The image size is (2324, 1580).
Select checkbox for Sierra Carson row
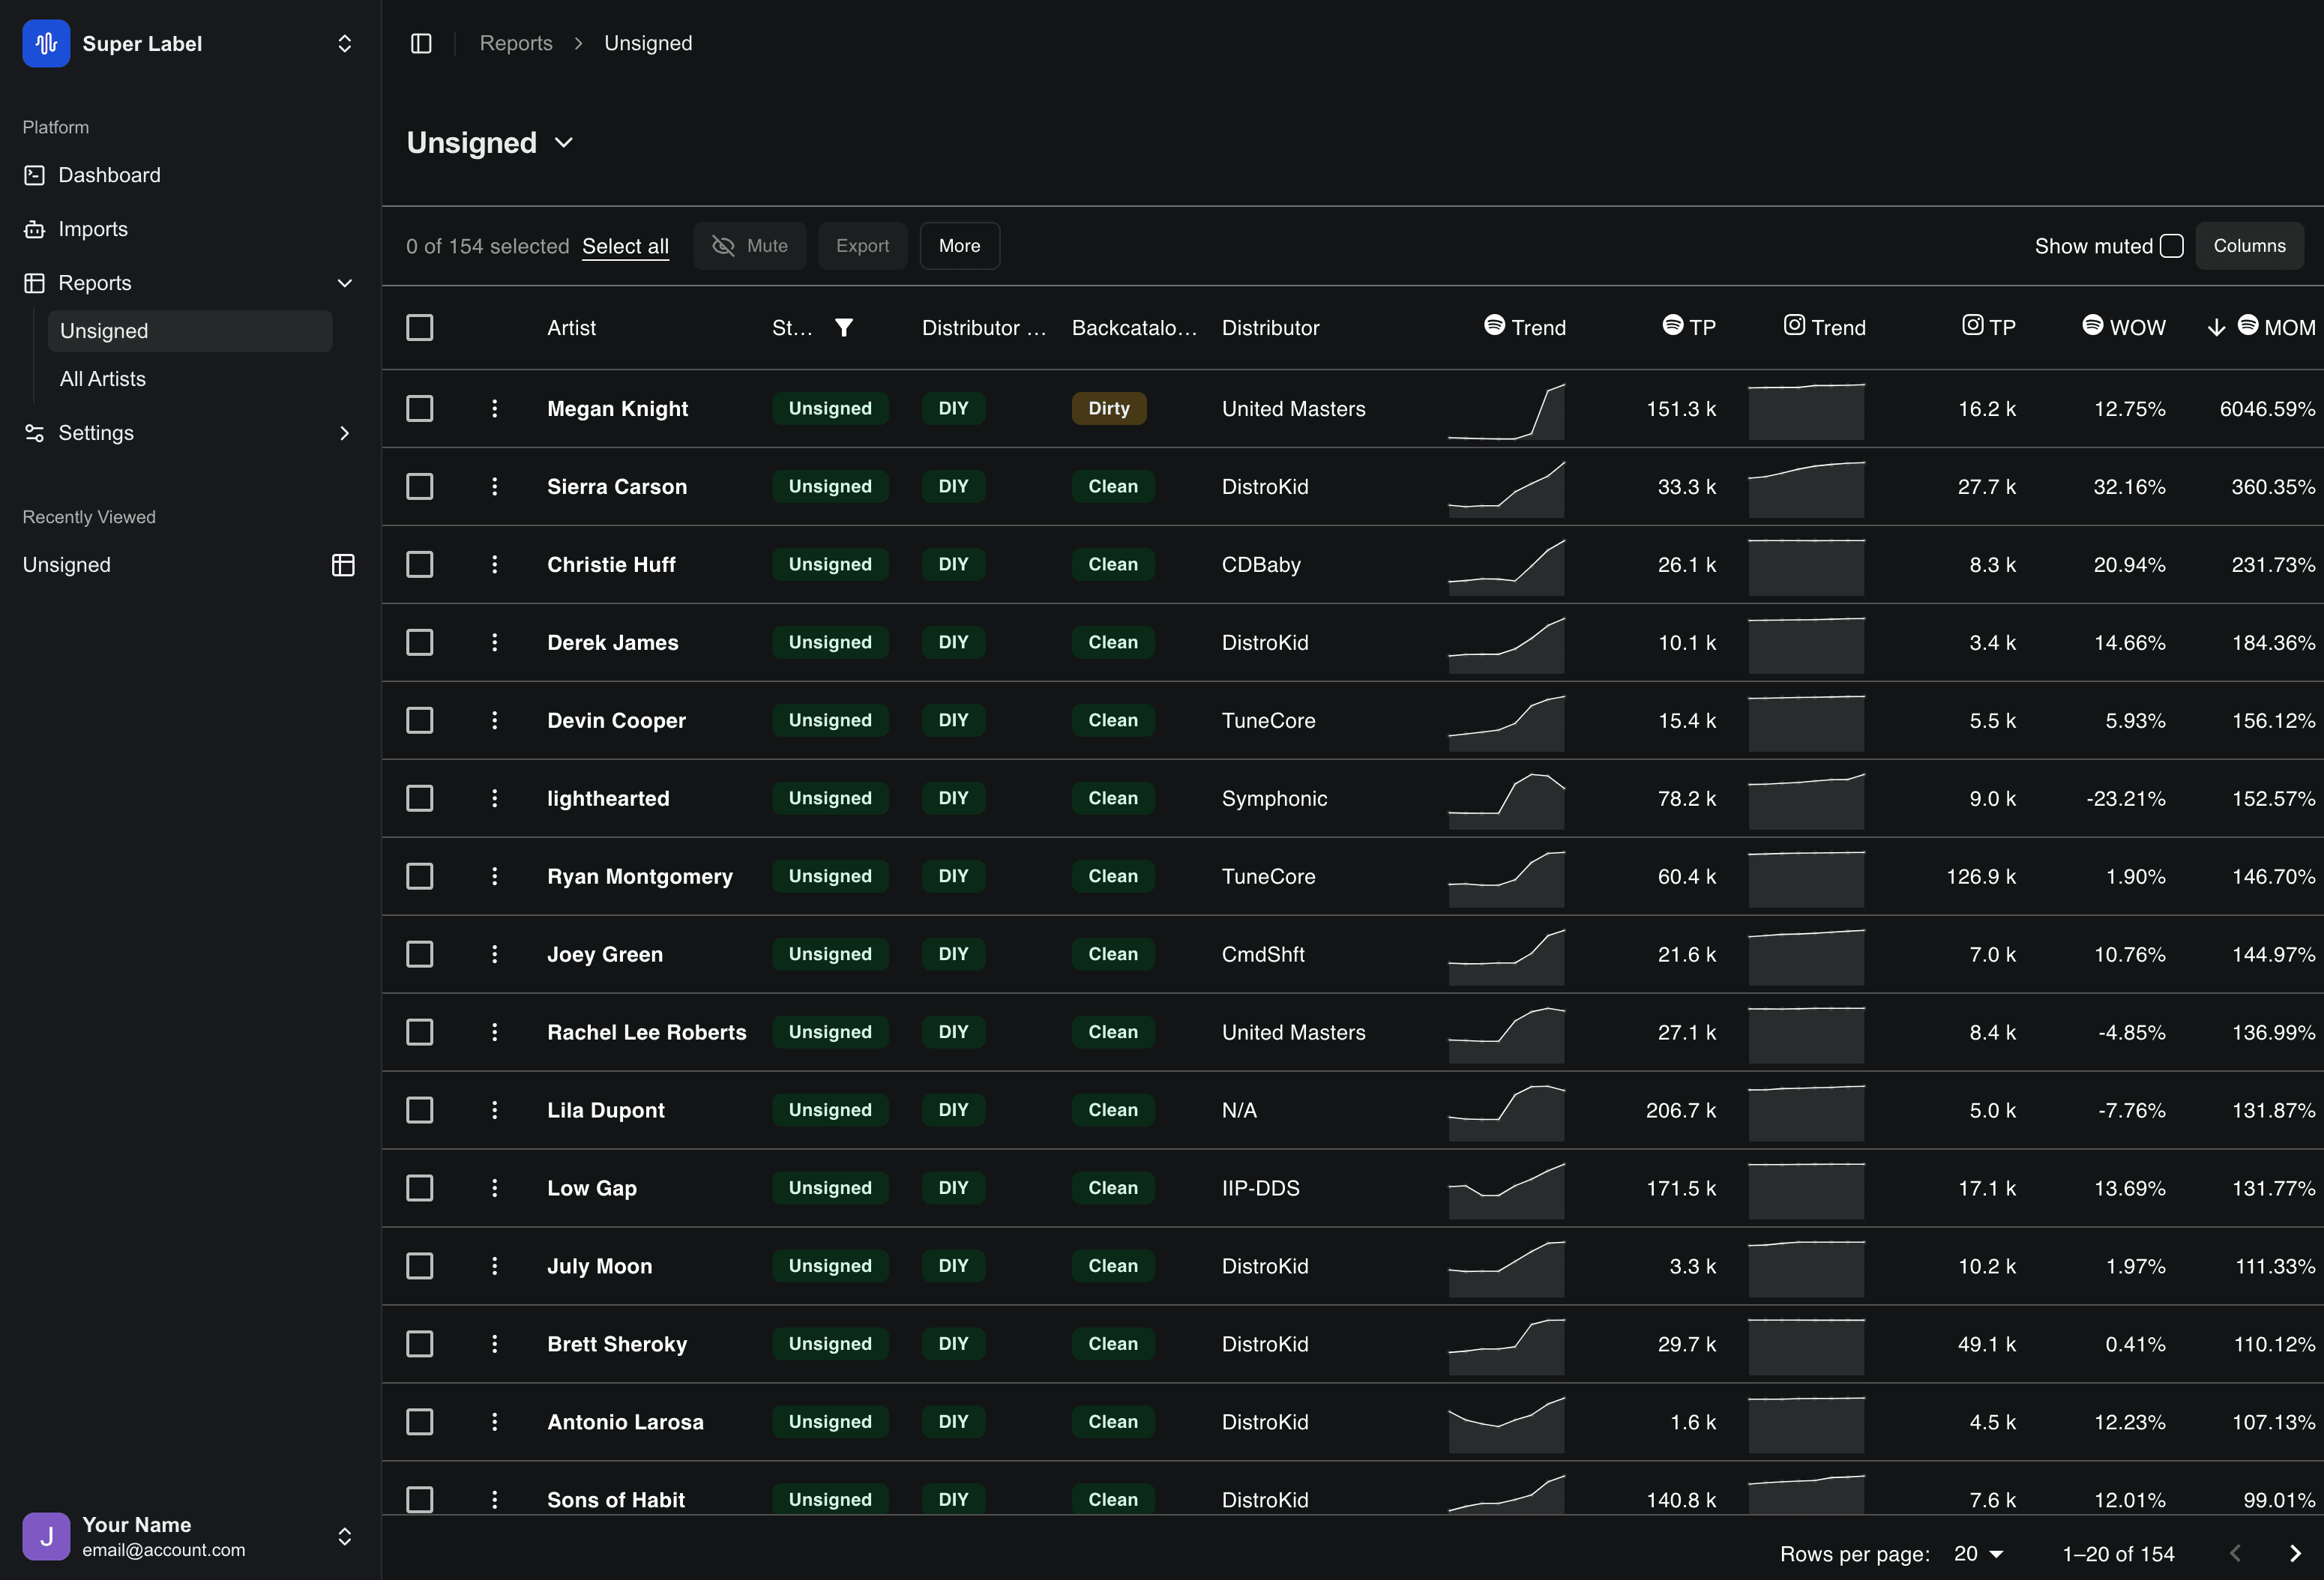point(420,486)
